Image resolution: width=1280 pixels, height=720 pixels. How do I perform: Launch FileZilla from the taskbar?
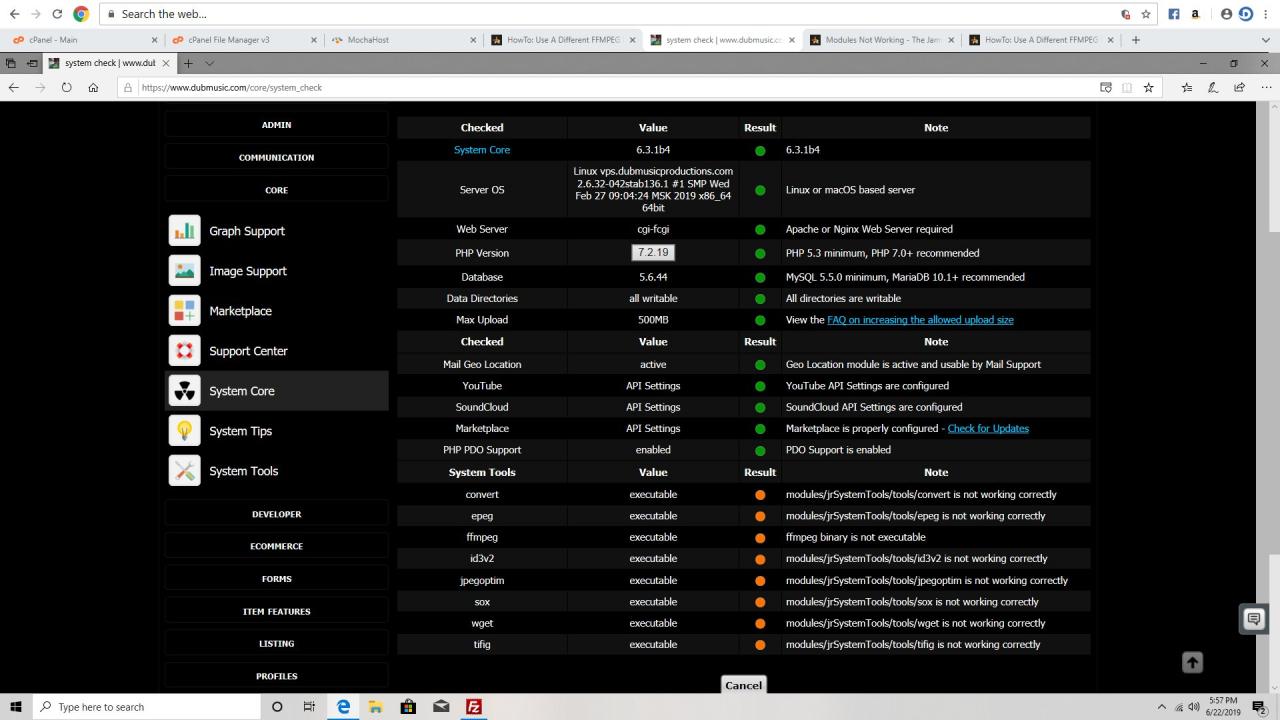point(474,707)
